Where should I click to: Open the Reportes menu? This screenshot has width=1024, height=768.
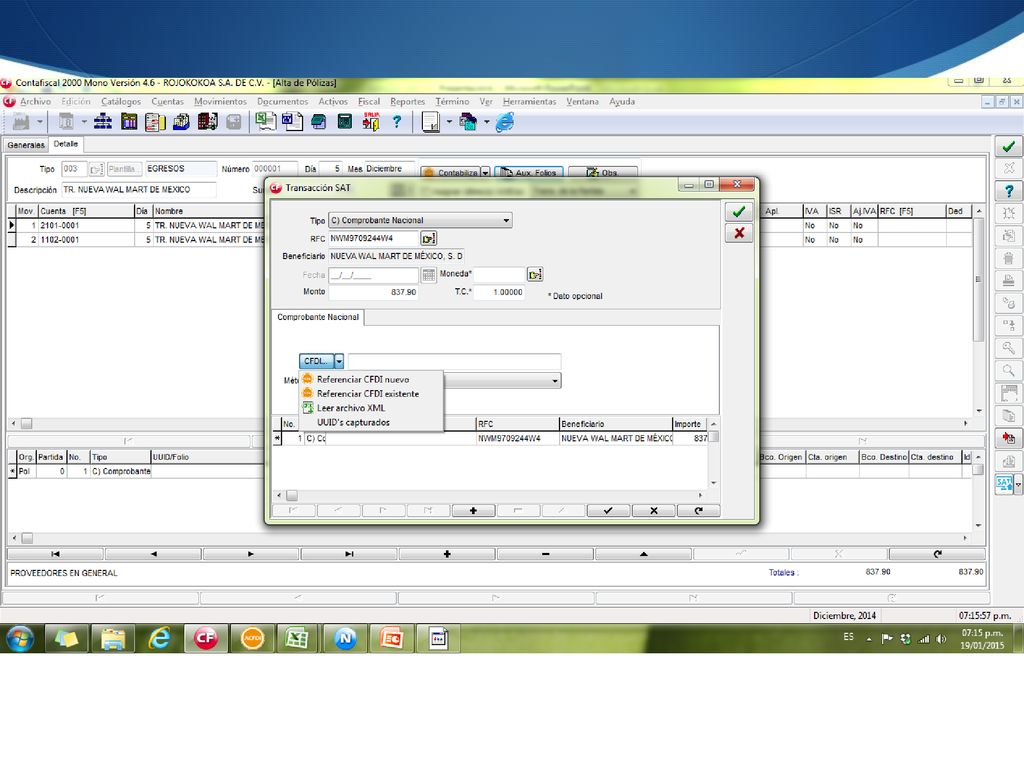tap(408, 101)
